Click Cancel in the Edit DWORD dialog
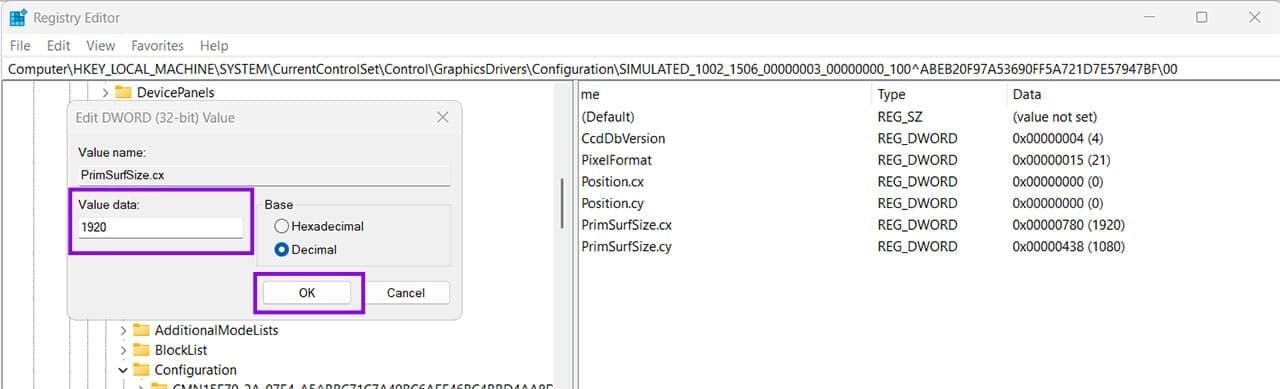The height and width of the screenshot is (389, 1280). tap(405, 293)
